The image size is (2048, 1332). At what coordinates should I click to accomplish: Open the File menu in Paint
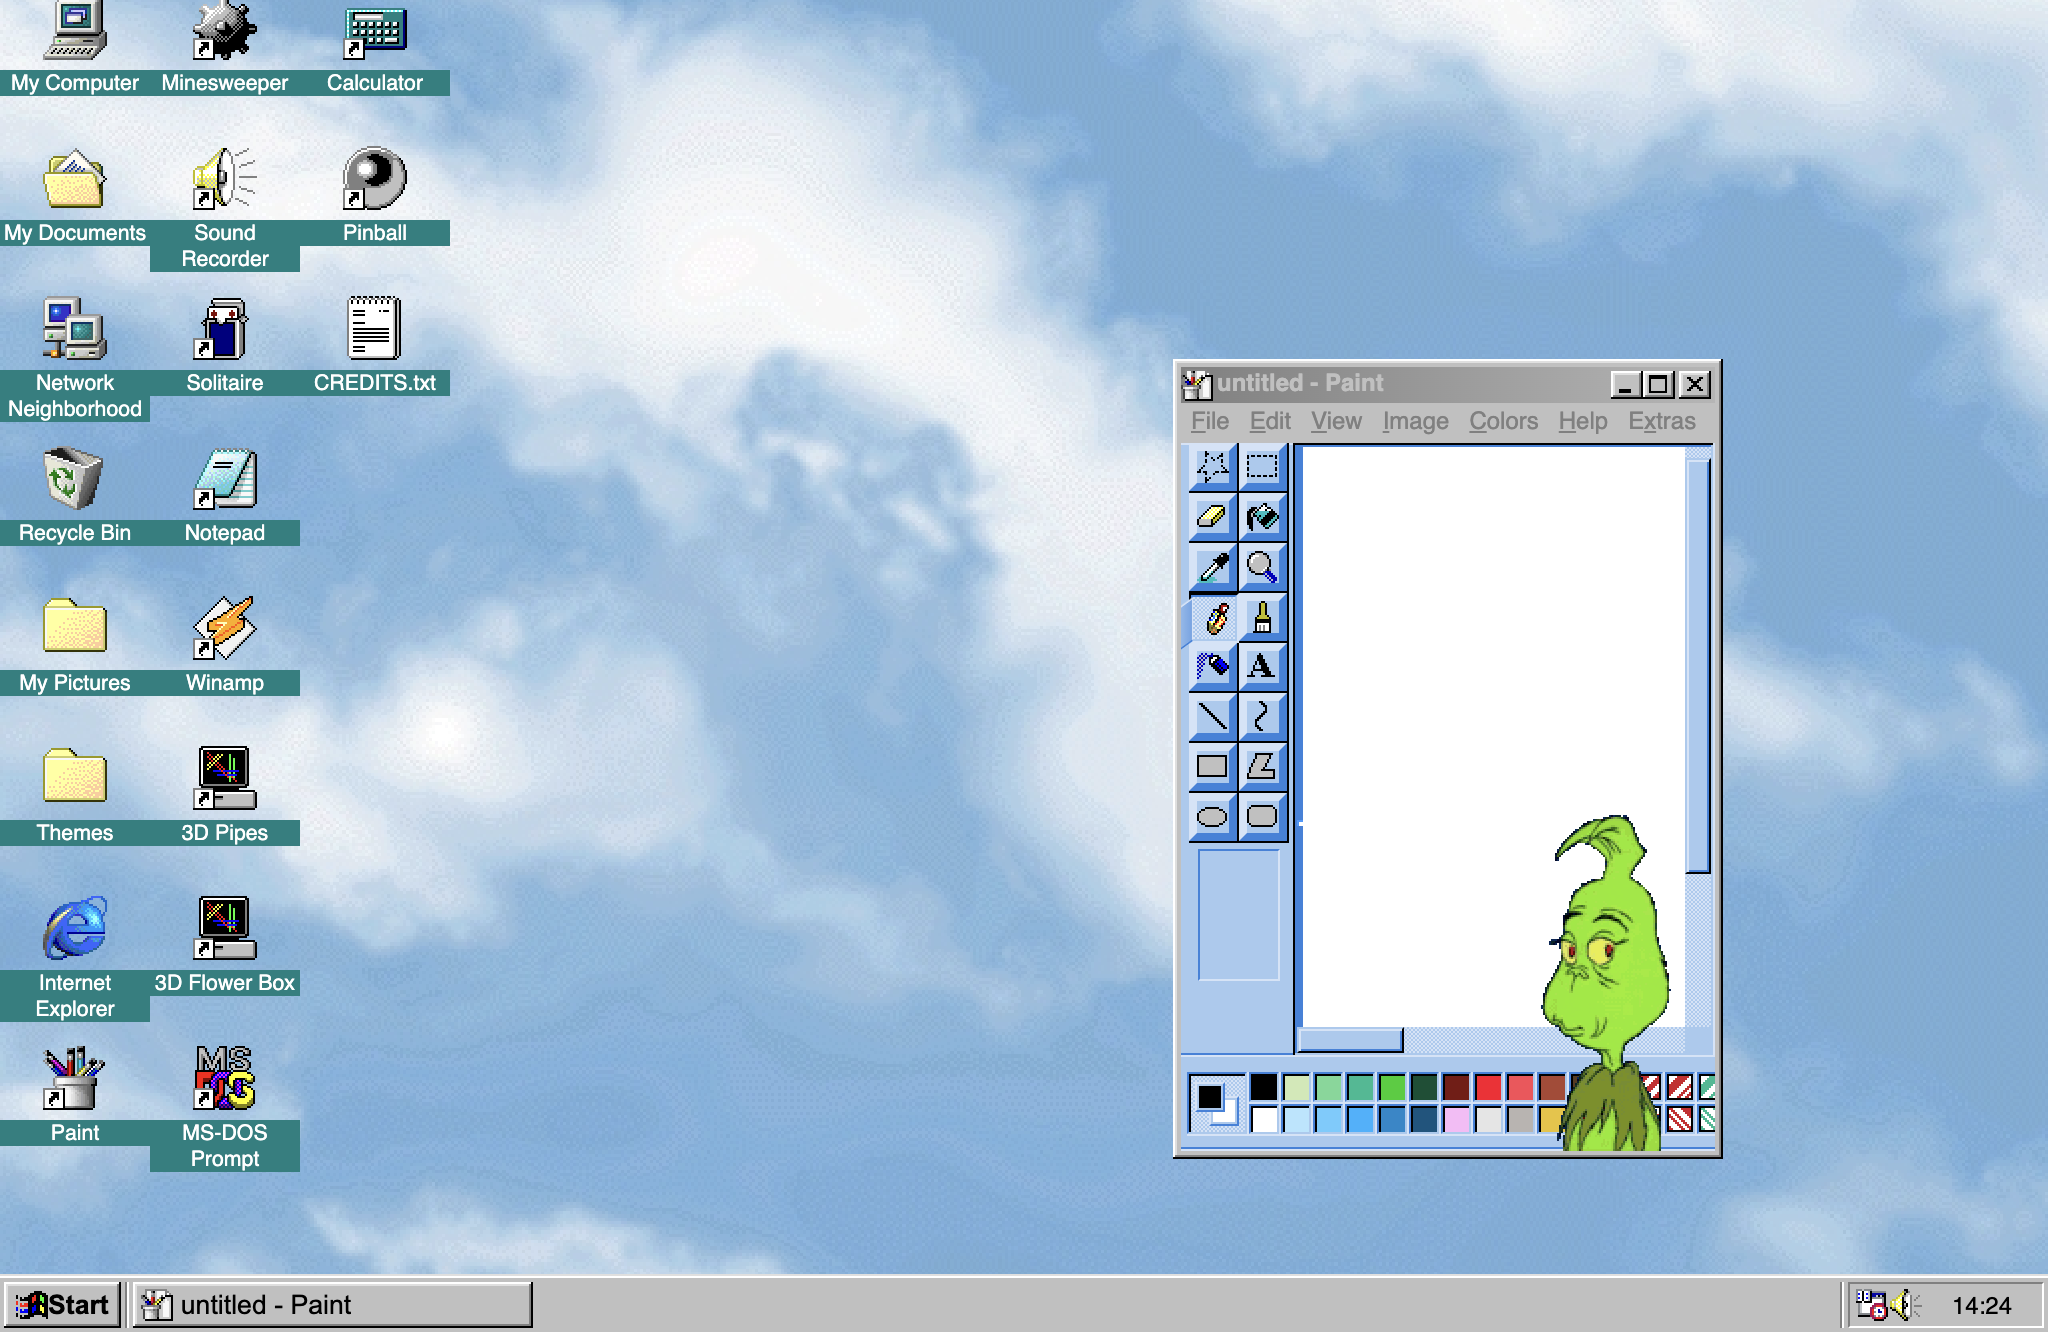coord(1210,421)
